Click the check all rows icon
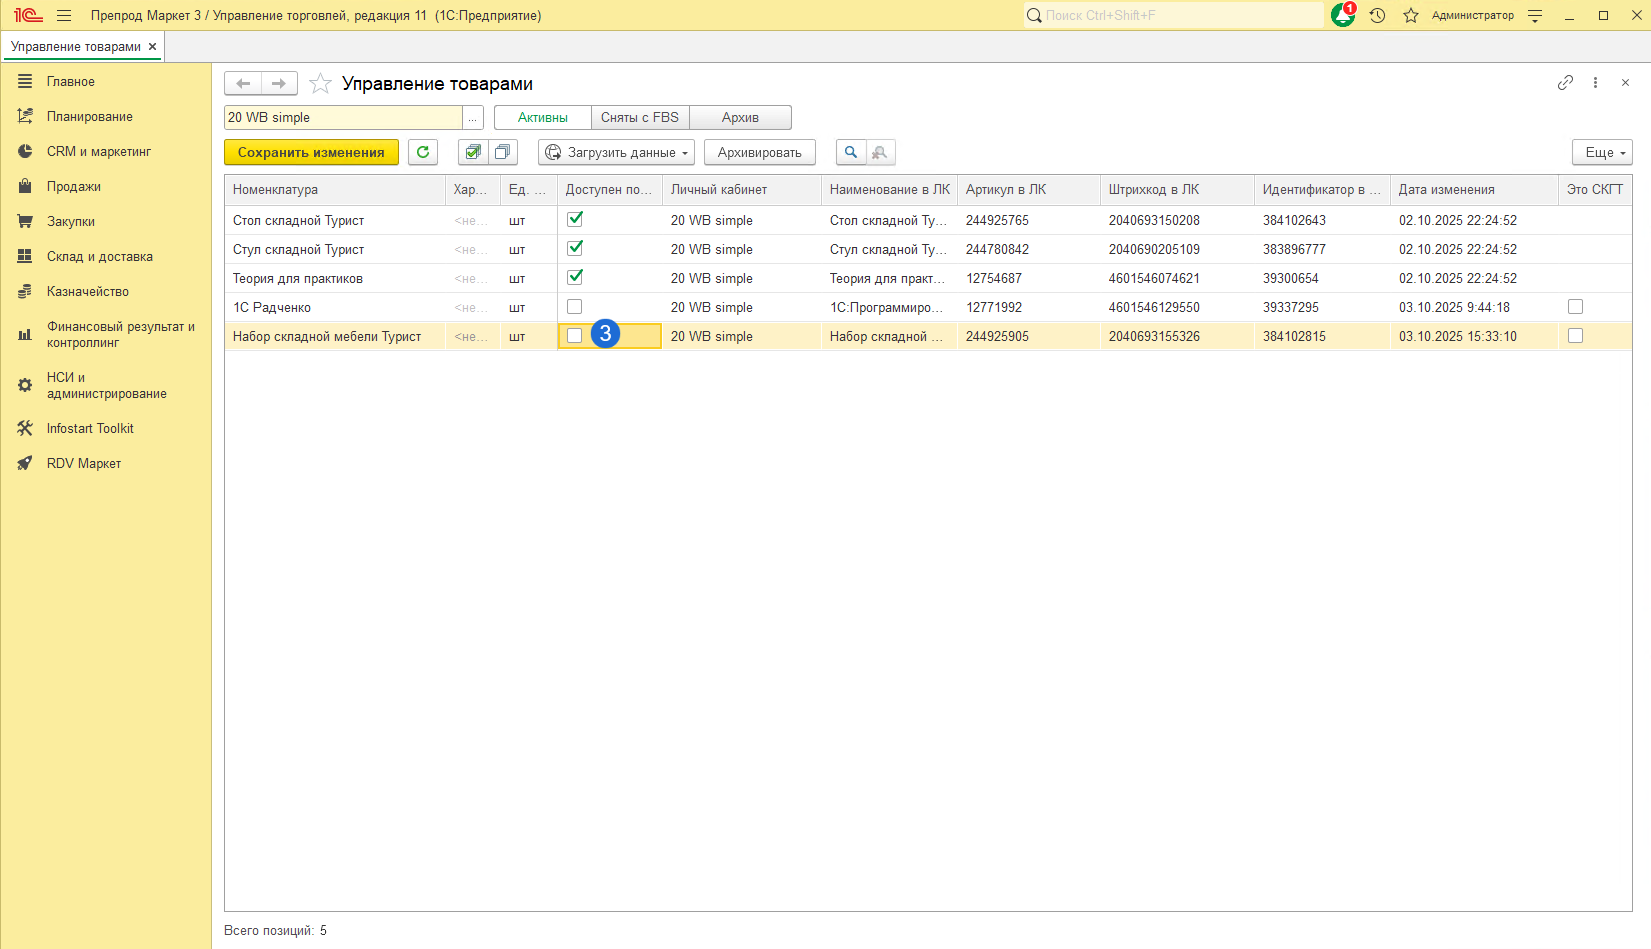Screen dimensions: 1651x949 click(x=473, y=152)
